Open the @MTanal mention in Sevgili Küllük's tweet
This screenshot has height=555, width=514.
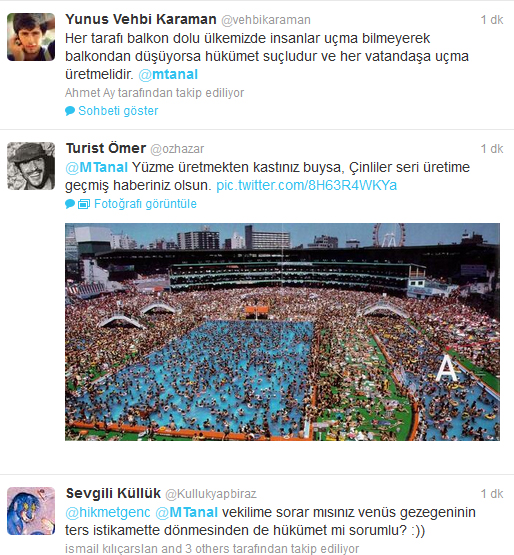[187, 512]
